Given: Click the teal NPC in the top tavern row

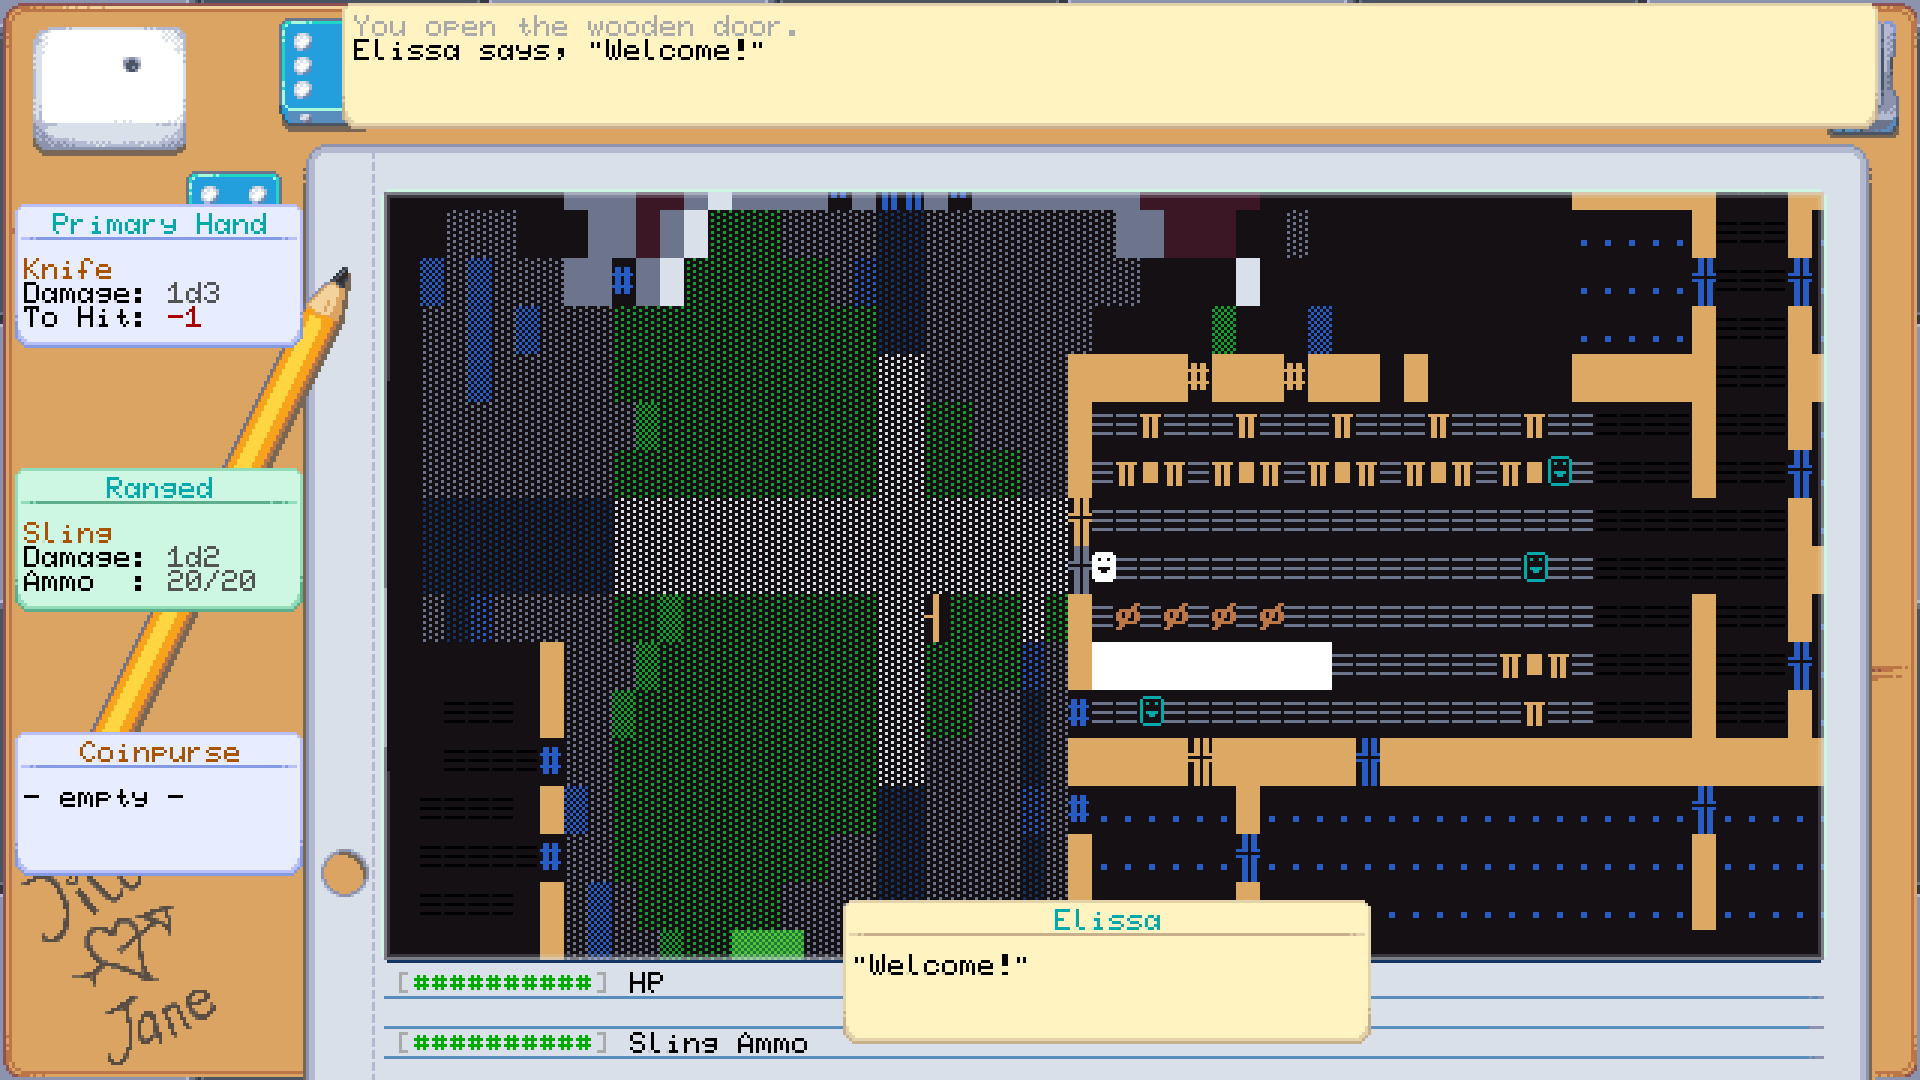Looking at the screenshot, I should pyautogui.click(x=1559, y=470).
